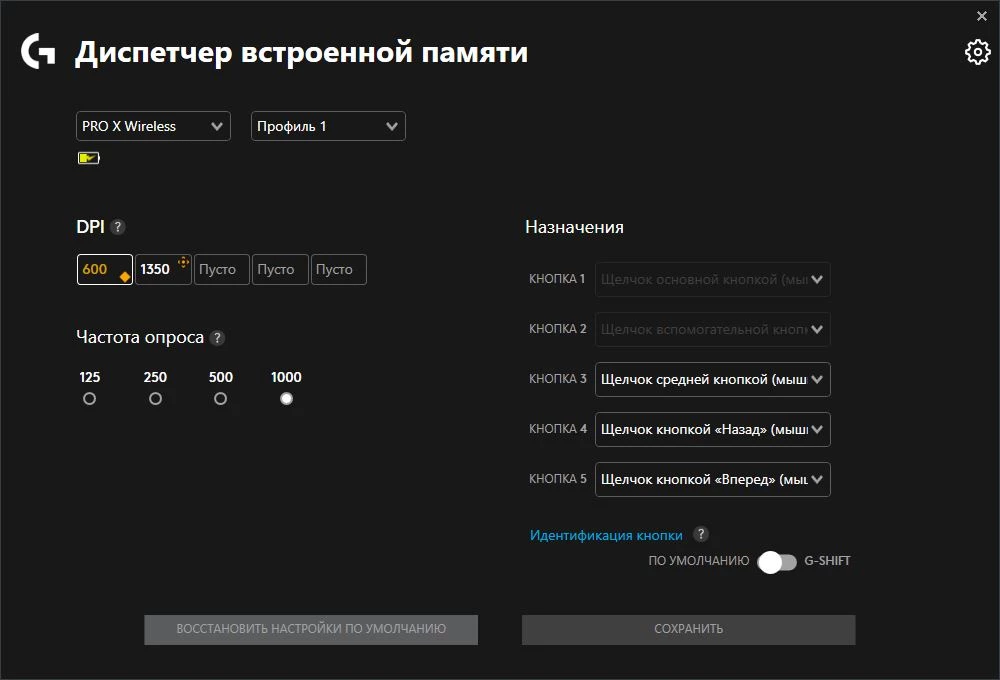Open the PRO X Wireless device dropdown
Screen dimensions: 1000x680
pyautogui.click(x=152, y=126)
